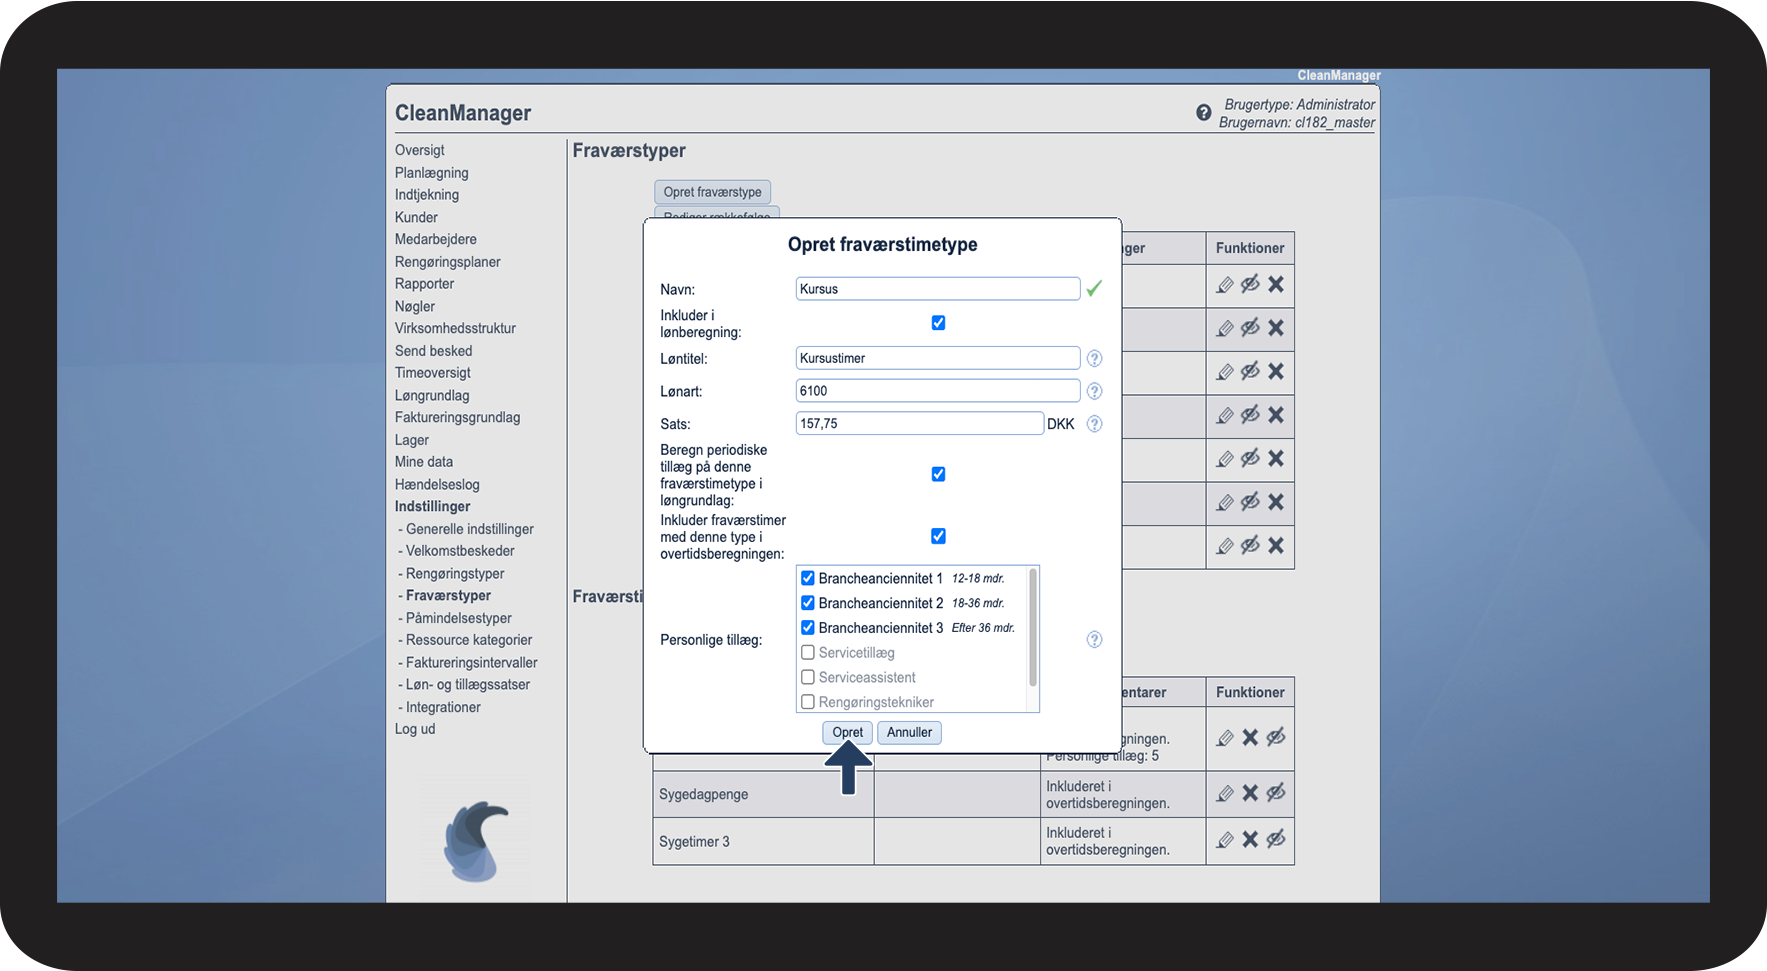Screen dimensions: 1767x971
Task: Click hide eye in last Fraværstyper table row
Action: 1250,545
